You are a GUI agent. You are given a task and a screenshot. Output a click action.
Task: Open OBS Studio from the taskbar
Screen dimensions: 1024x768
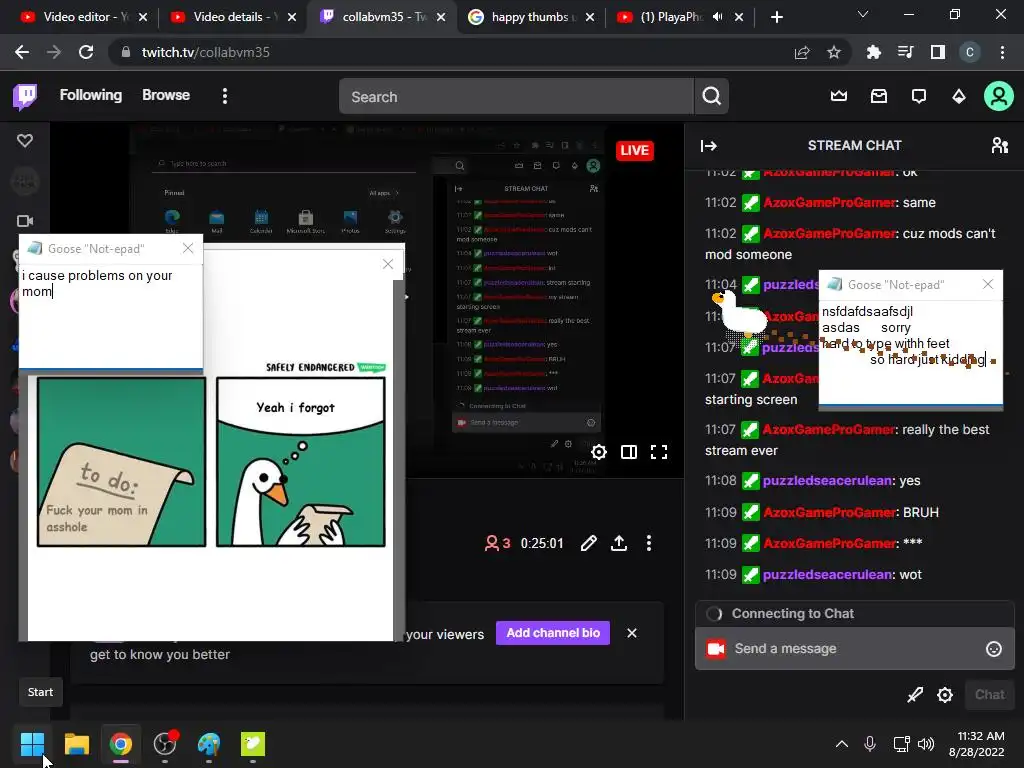(165, 744)
